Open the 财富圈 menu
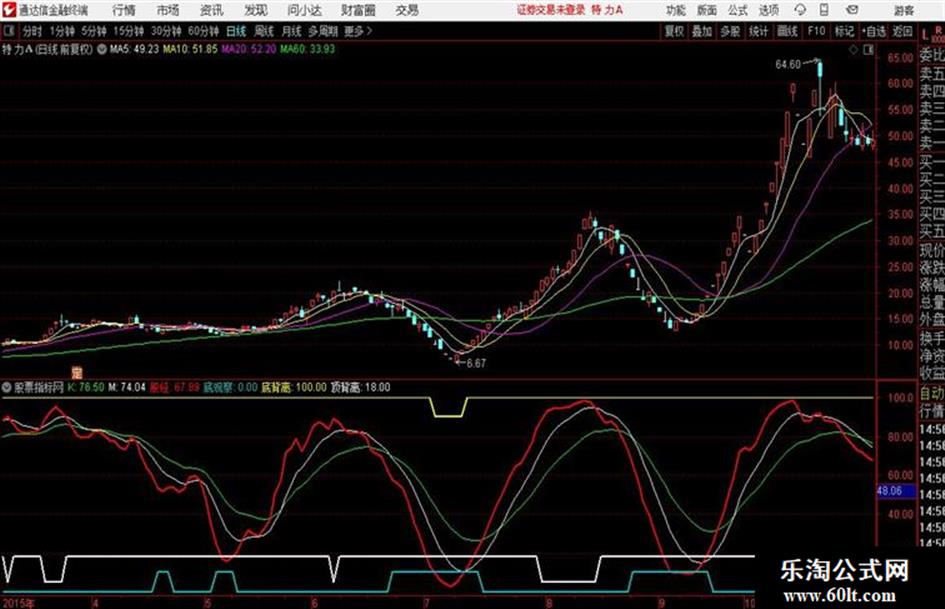The height and width of the screenshot is (609, 945). coord(358,10)
